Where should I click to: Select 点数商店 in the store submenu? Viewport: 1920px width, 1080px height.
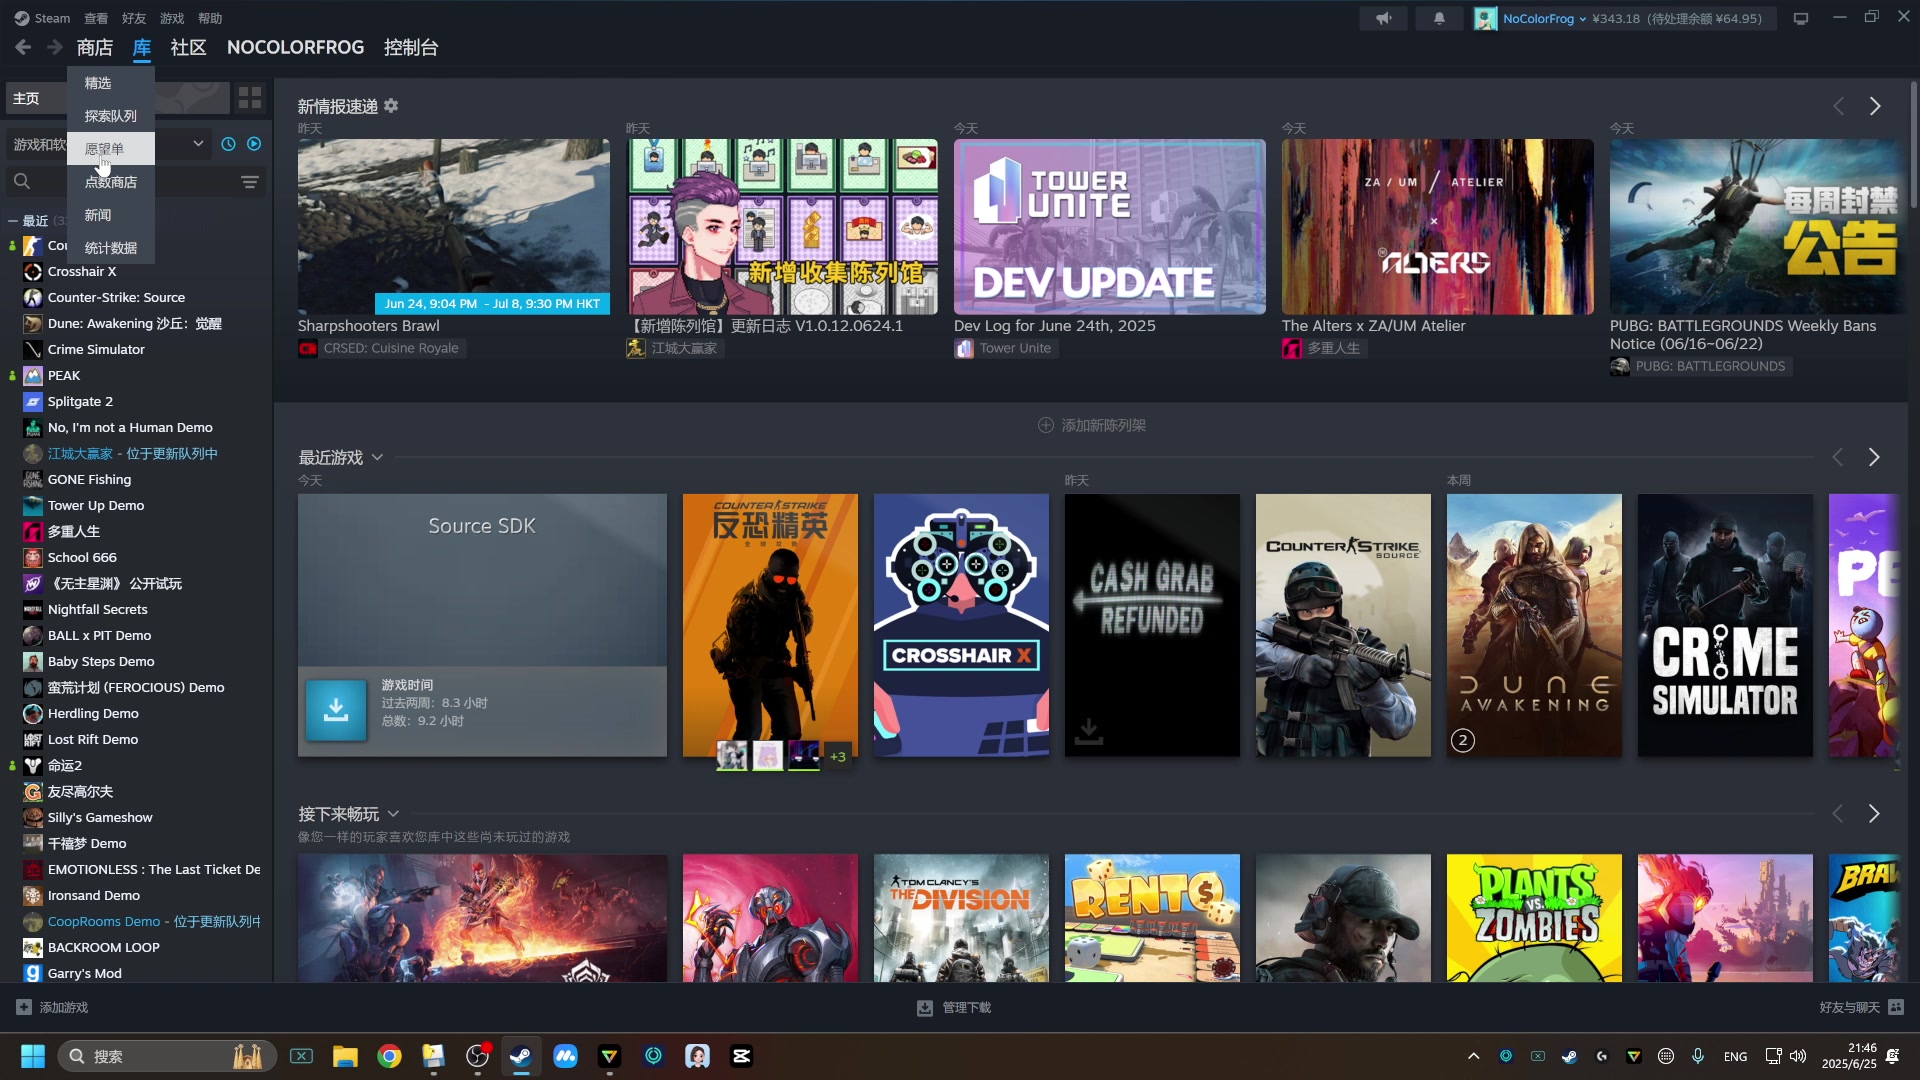click(111, 182)
